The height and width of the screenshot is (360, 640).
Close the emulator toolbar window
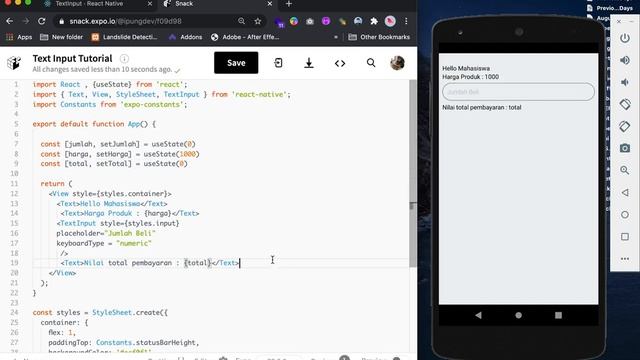click(619, 21)
